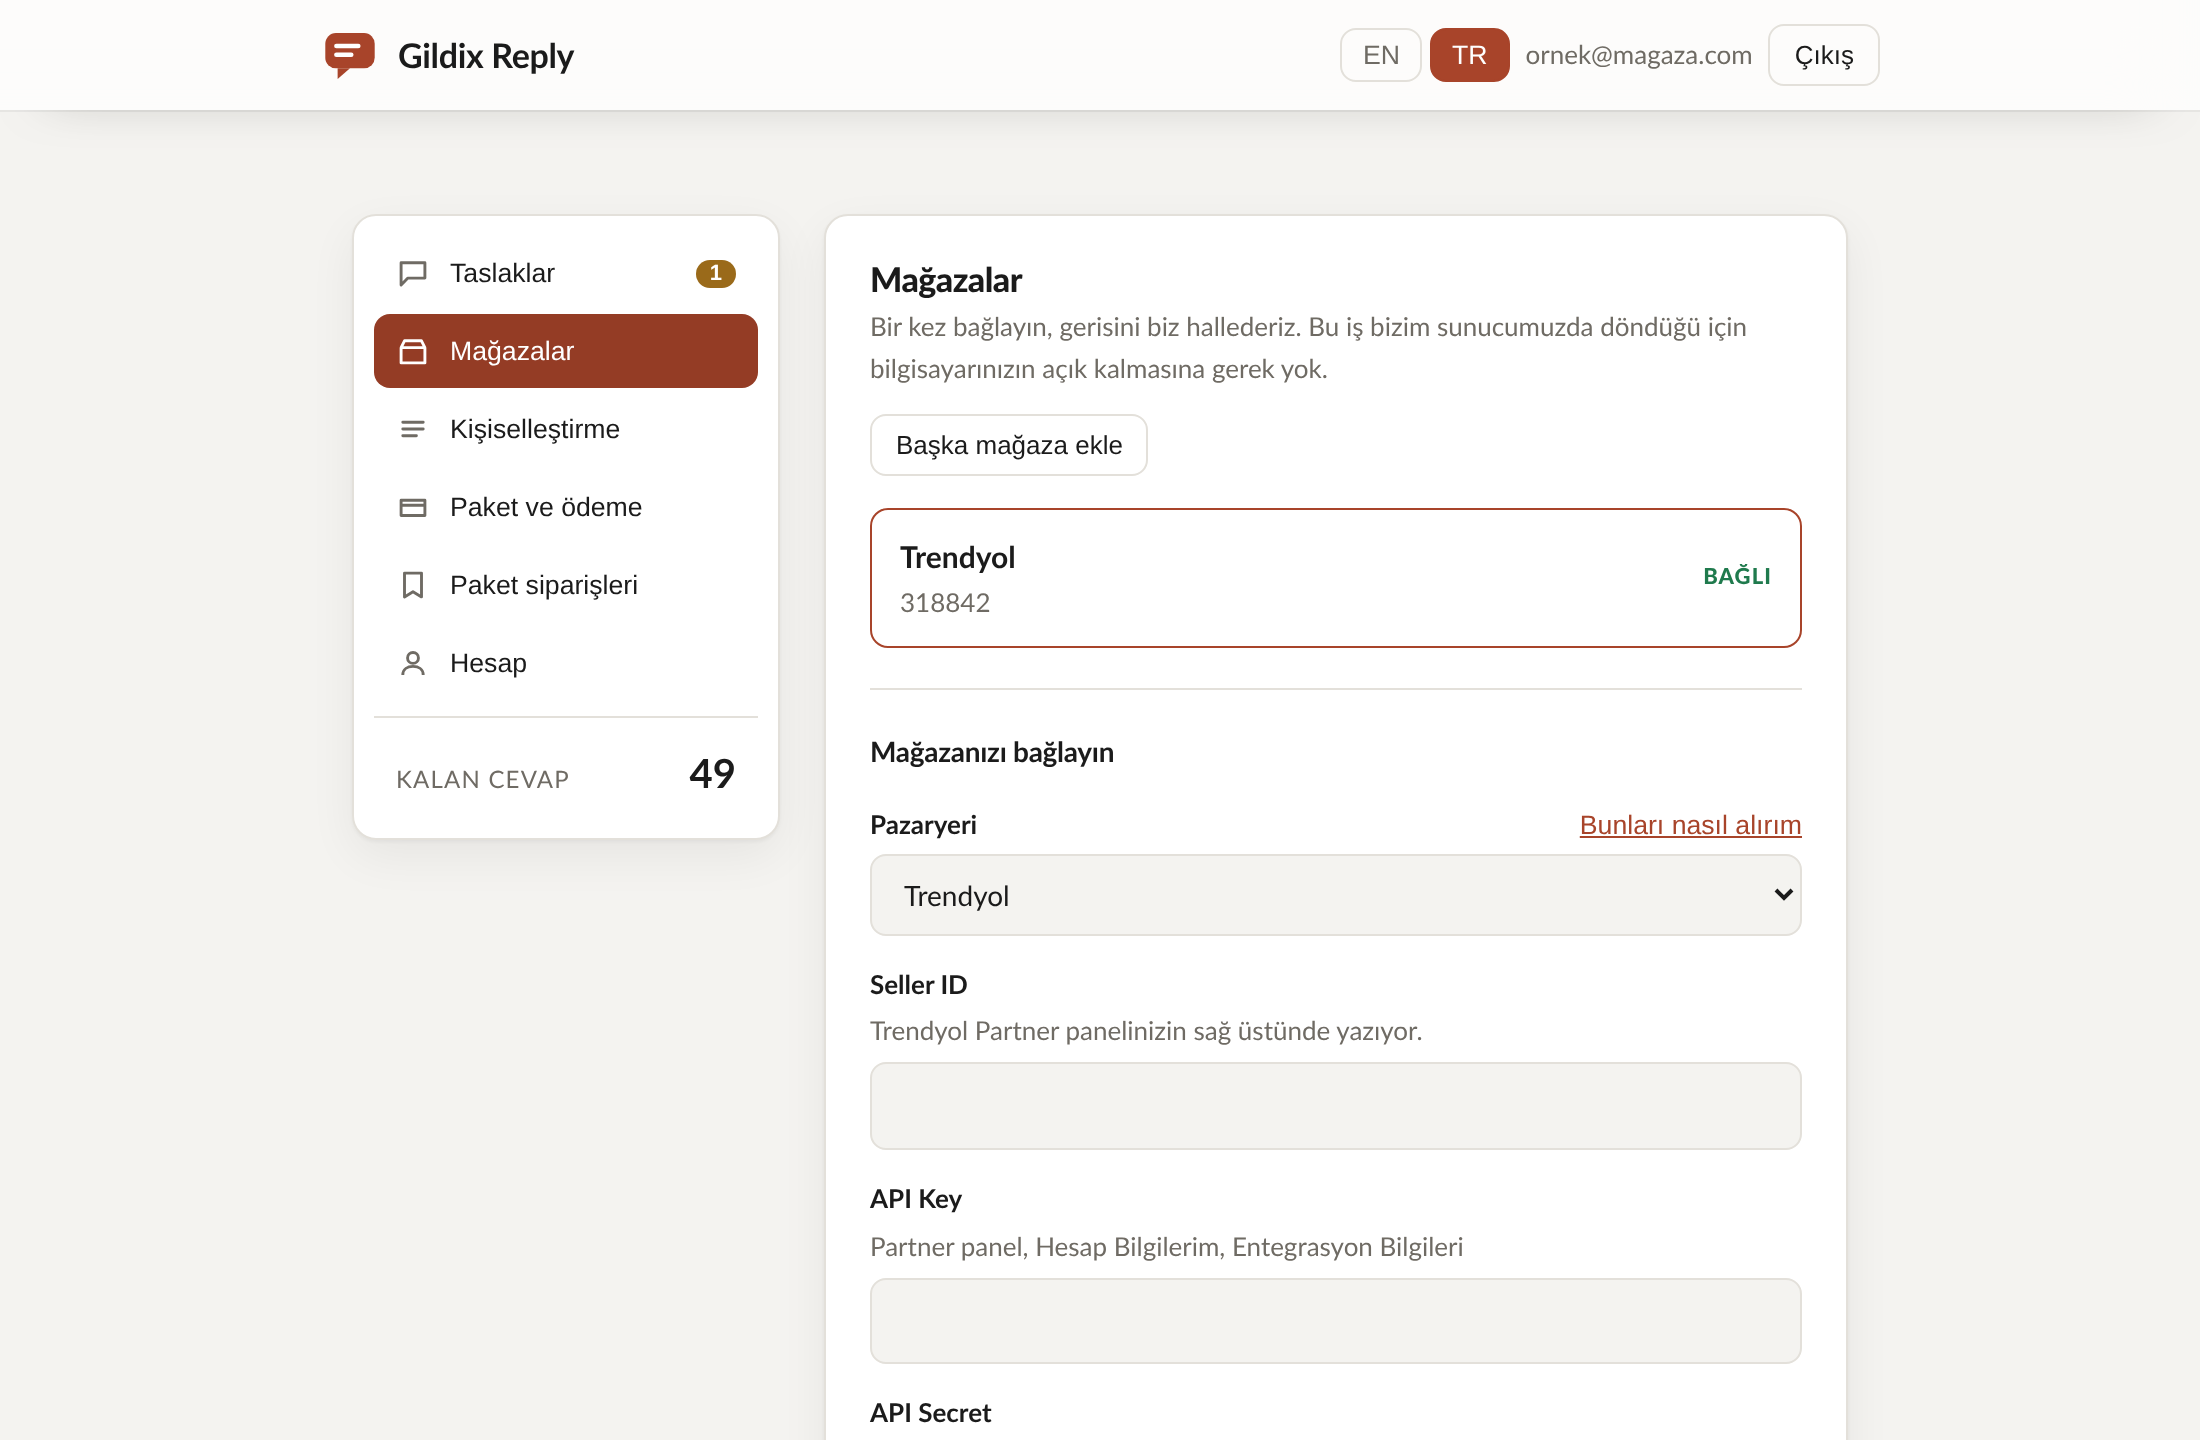Click the BAĞLI status label
The image size is (2200, 1440).
point(1737,576)
